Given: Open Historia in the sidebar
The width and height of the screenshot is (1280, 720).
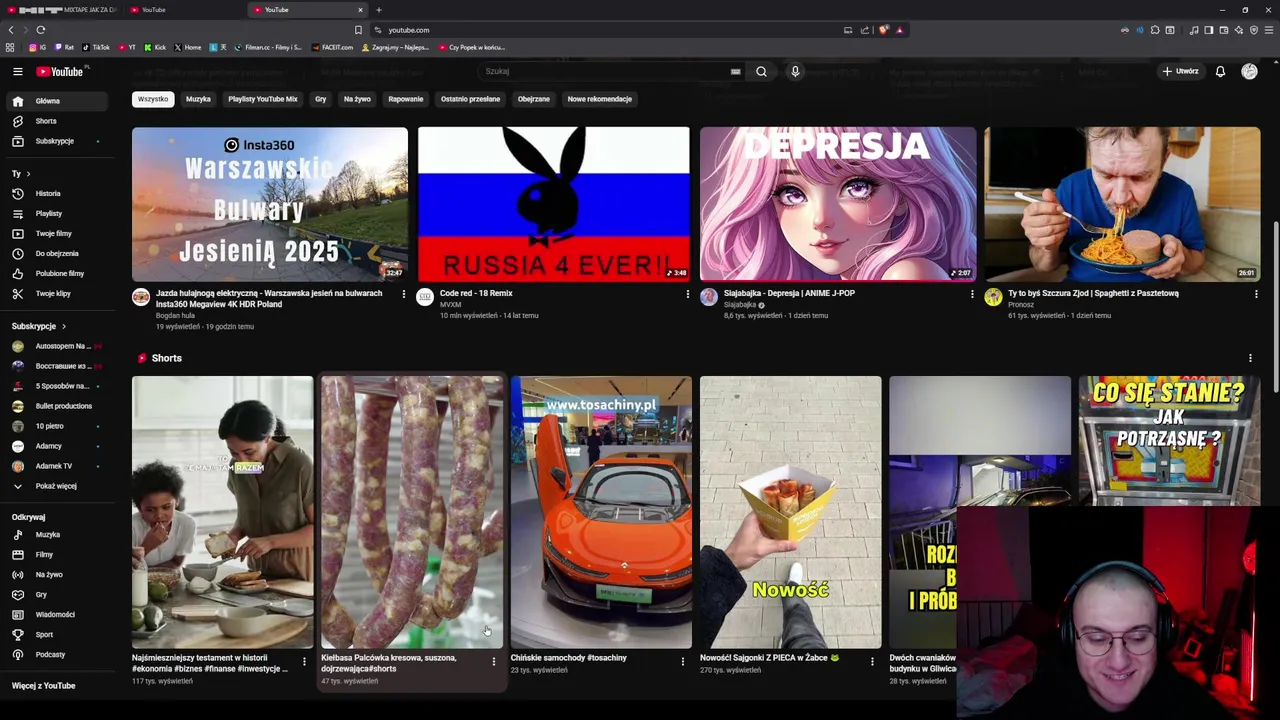Looking at the screenshot, I should pos(57,193).
